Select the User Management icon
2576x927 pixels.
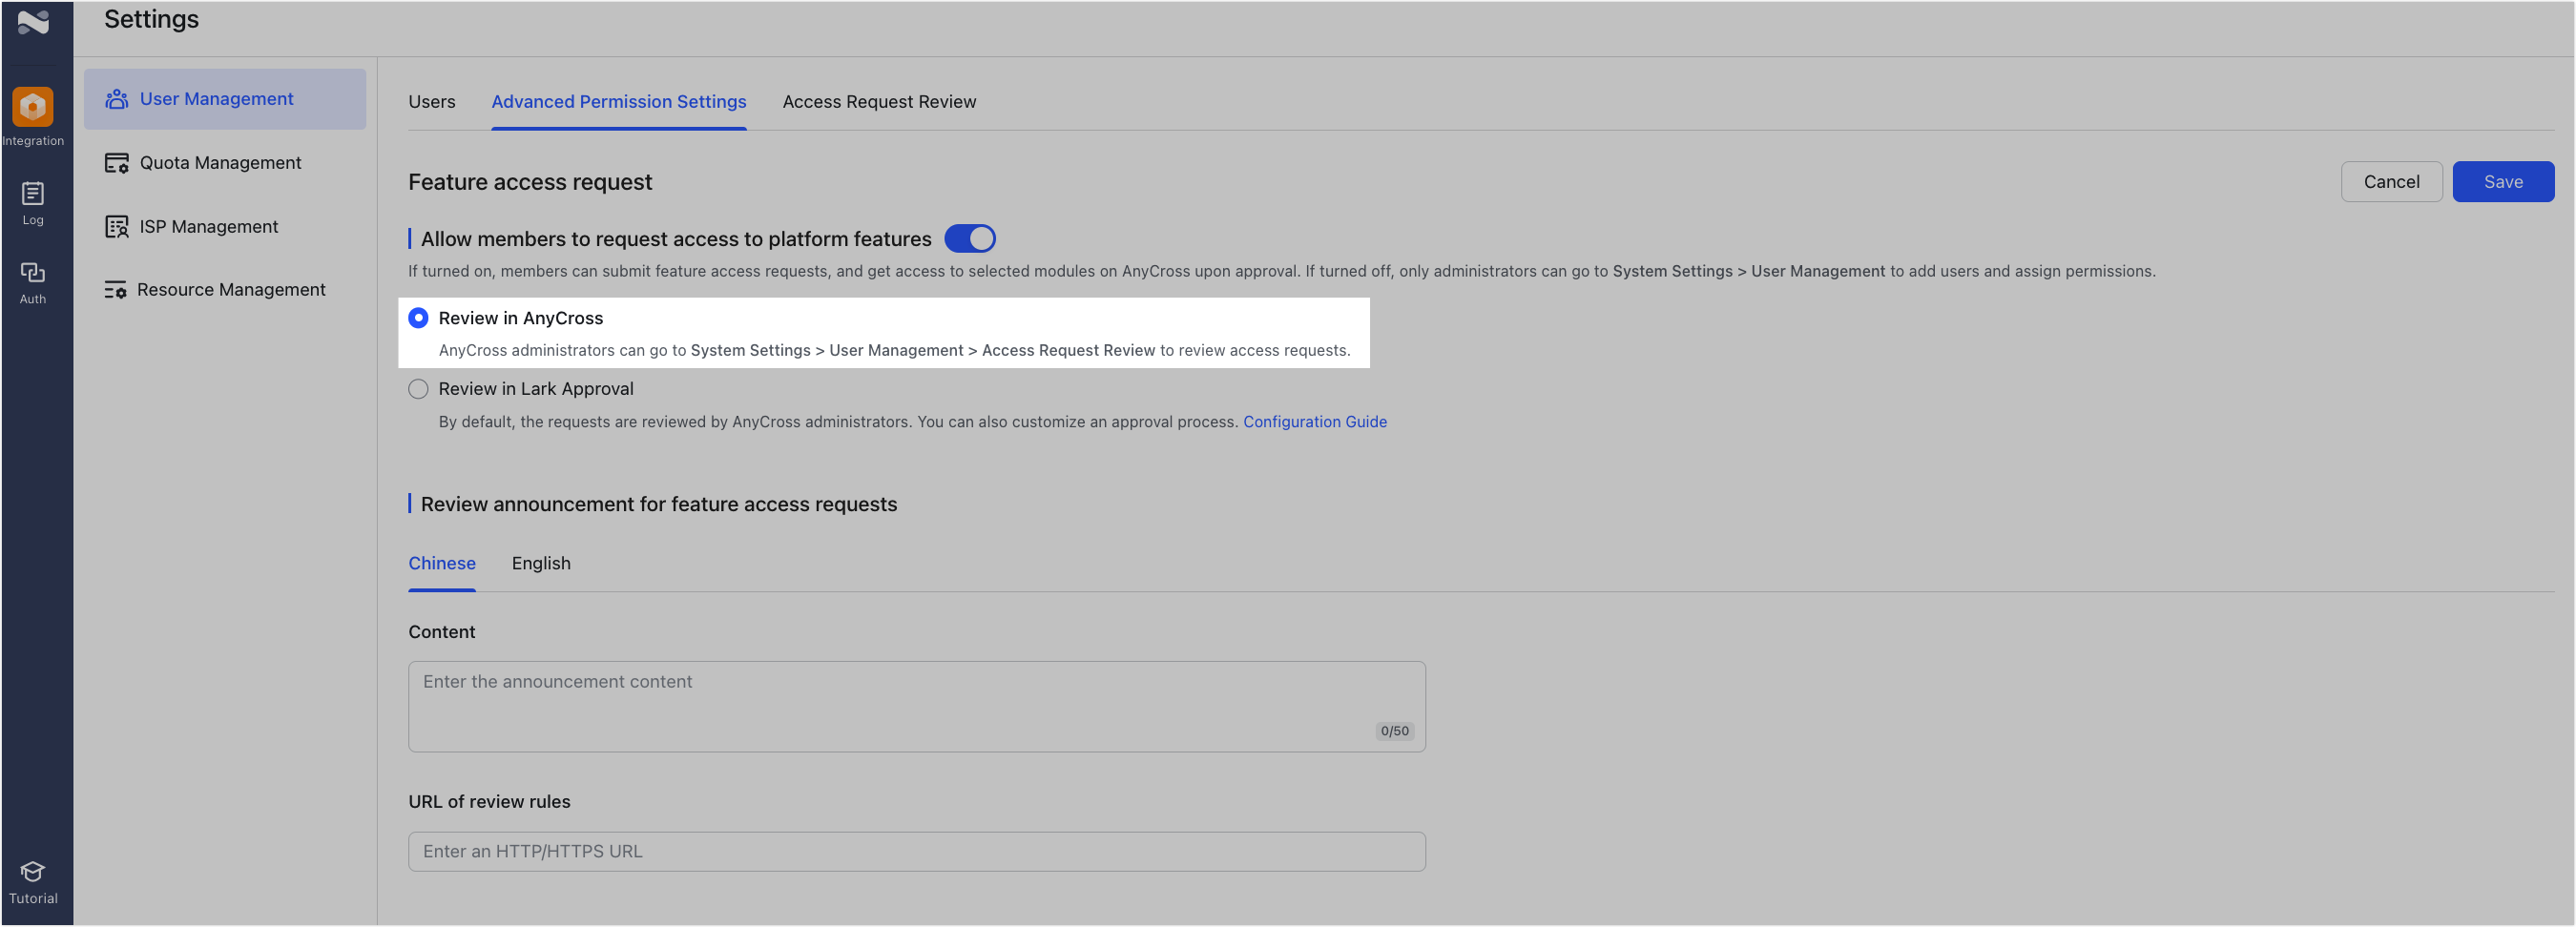(x=117, y=98)
